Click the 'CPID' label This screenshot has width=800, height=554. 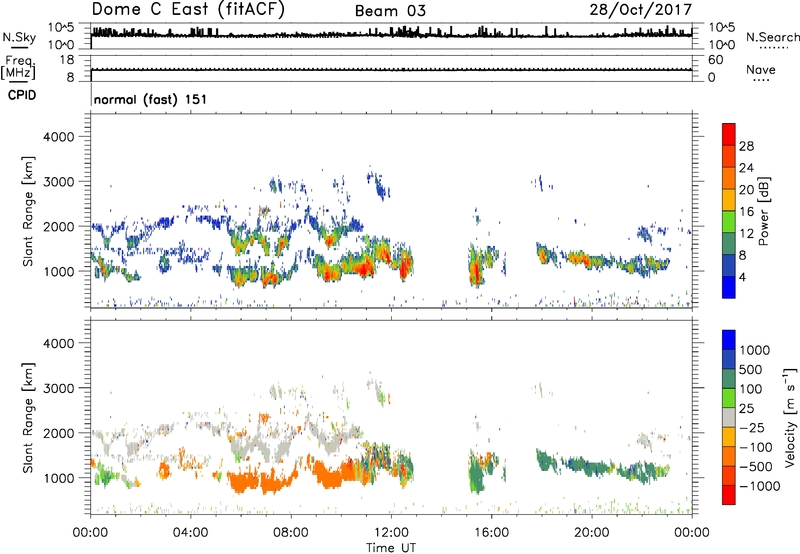tap(22, 95)
